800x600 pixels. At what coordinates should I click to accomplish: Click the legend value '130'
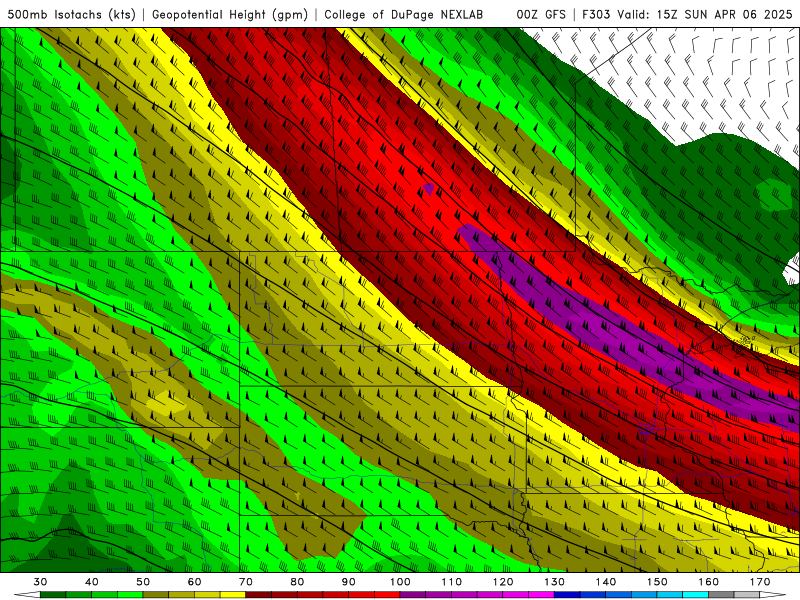point(555,582)
